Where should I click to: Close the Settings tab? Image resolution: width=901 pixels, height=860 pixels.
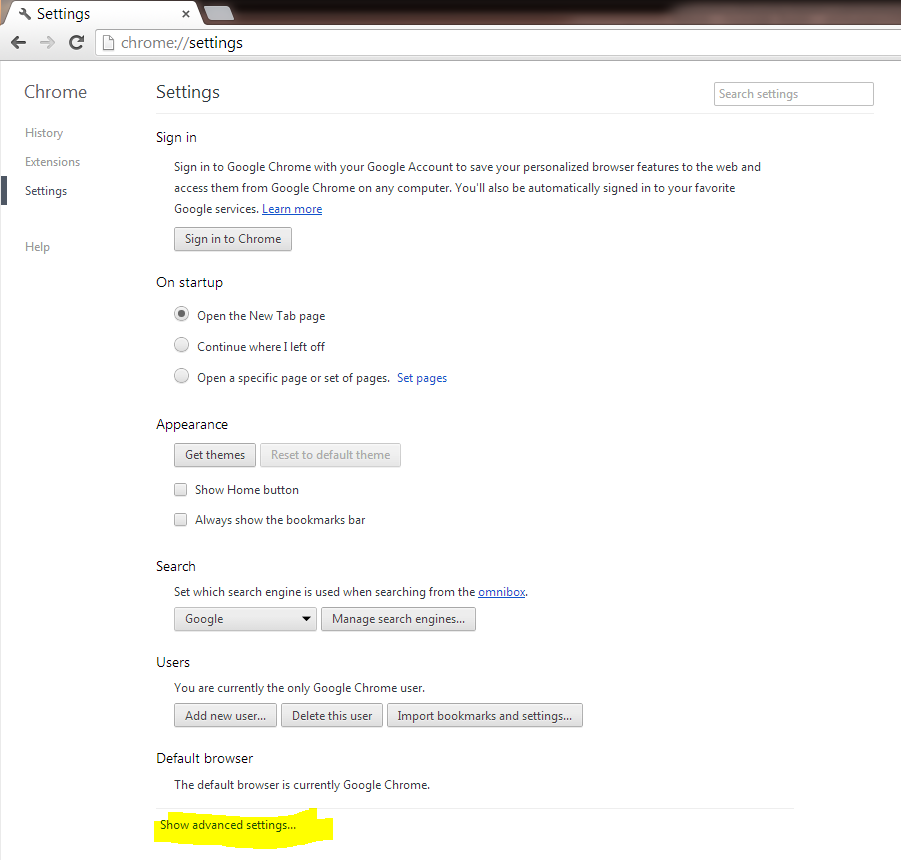pyautogui.click(x=186, y=14)
